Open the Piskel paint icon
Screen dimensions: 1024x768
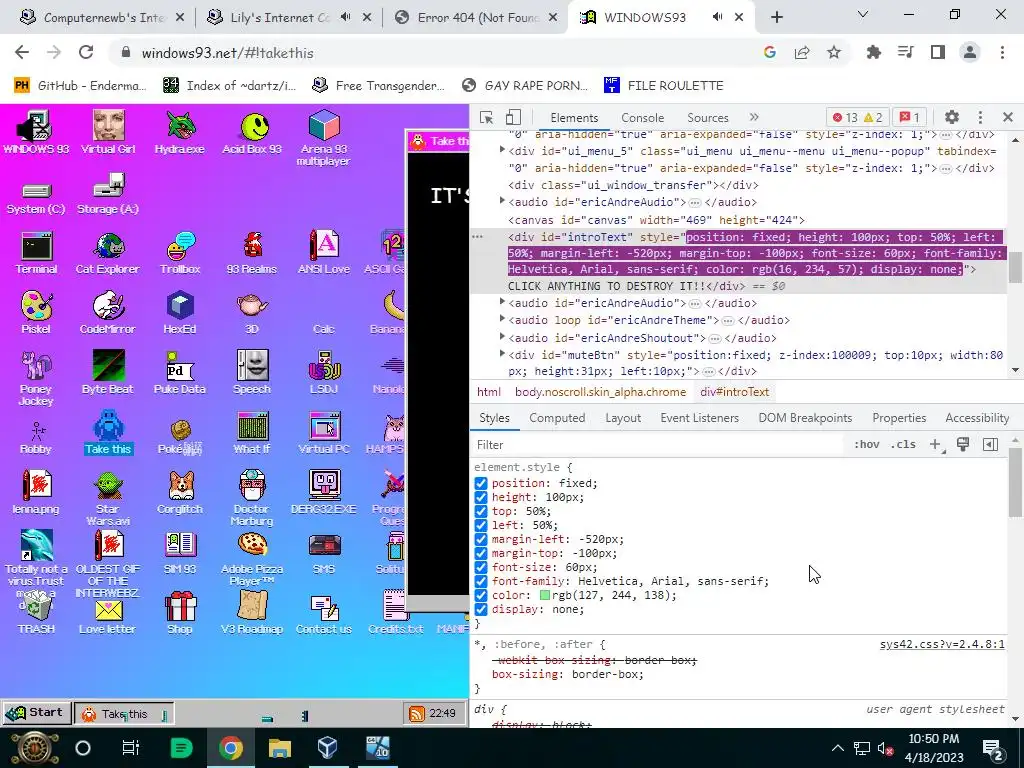[37, 313]
